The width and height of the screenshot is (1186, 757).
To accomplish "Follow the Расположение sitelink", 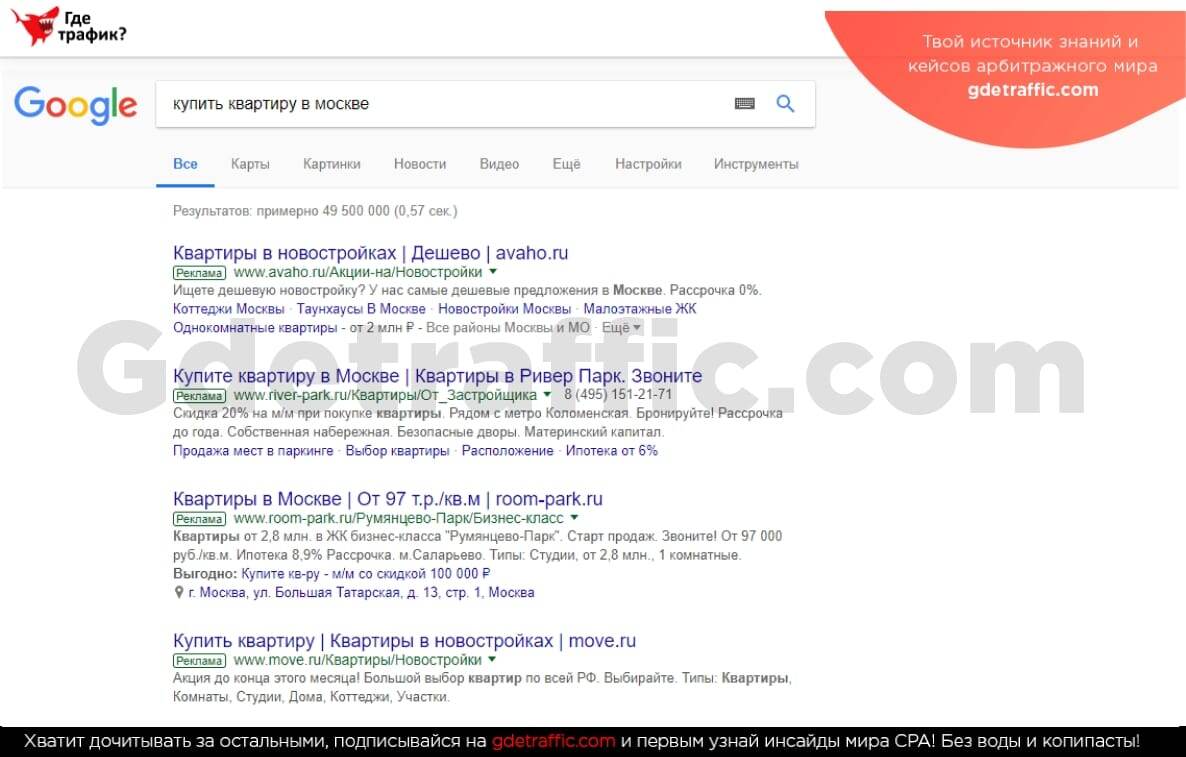I will (x=508, y=451).
